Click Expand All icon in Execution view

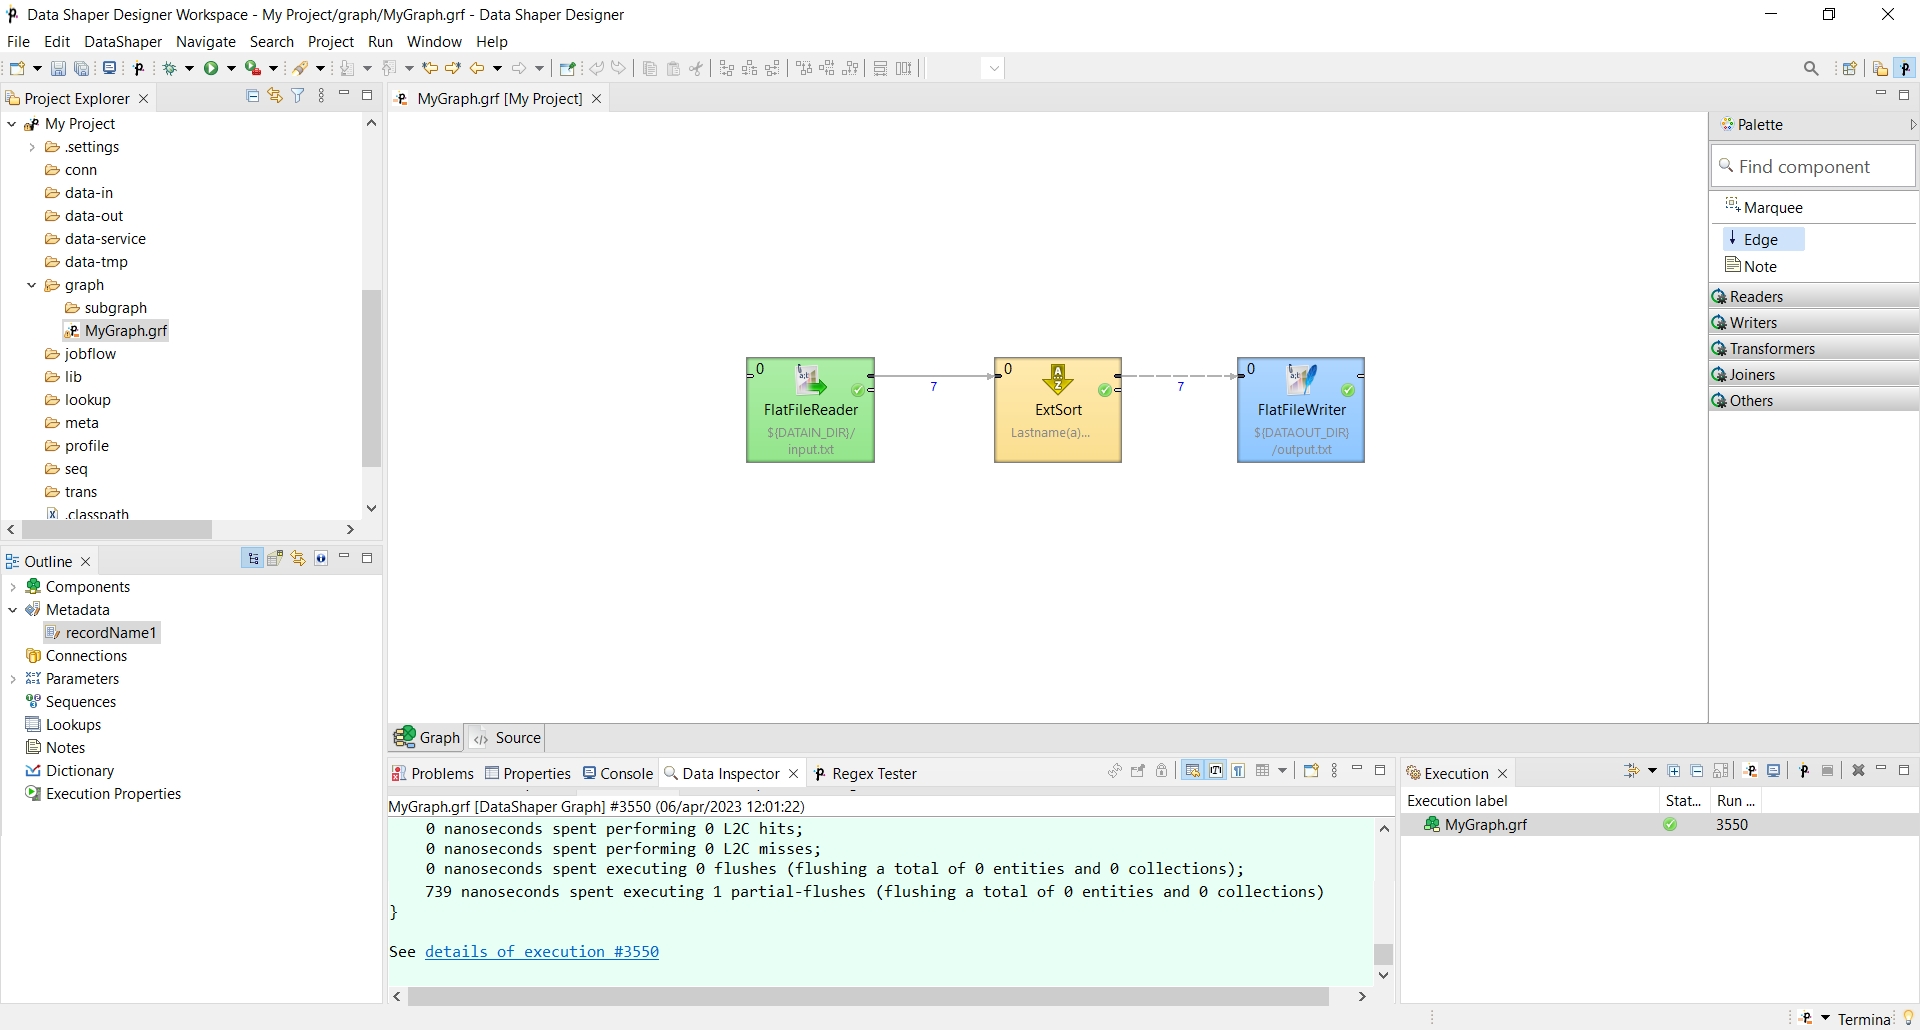pyautogui.click(x=1674, y=771)
